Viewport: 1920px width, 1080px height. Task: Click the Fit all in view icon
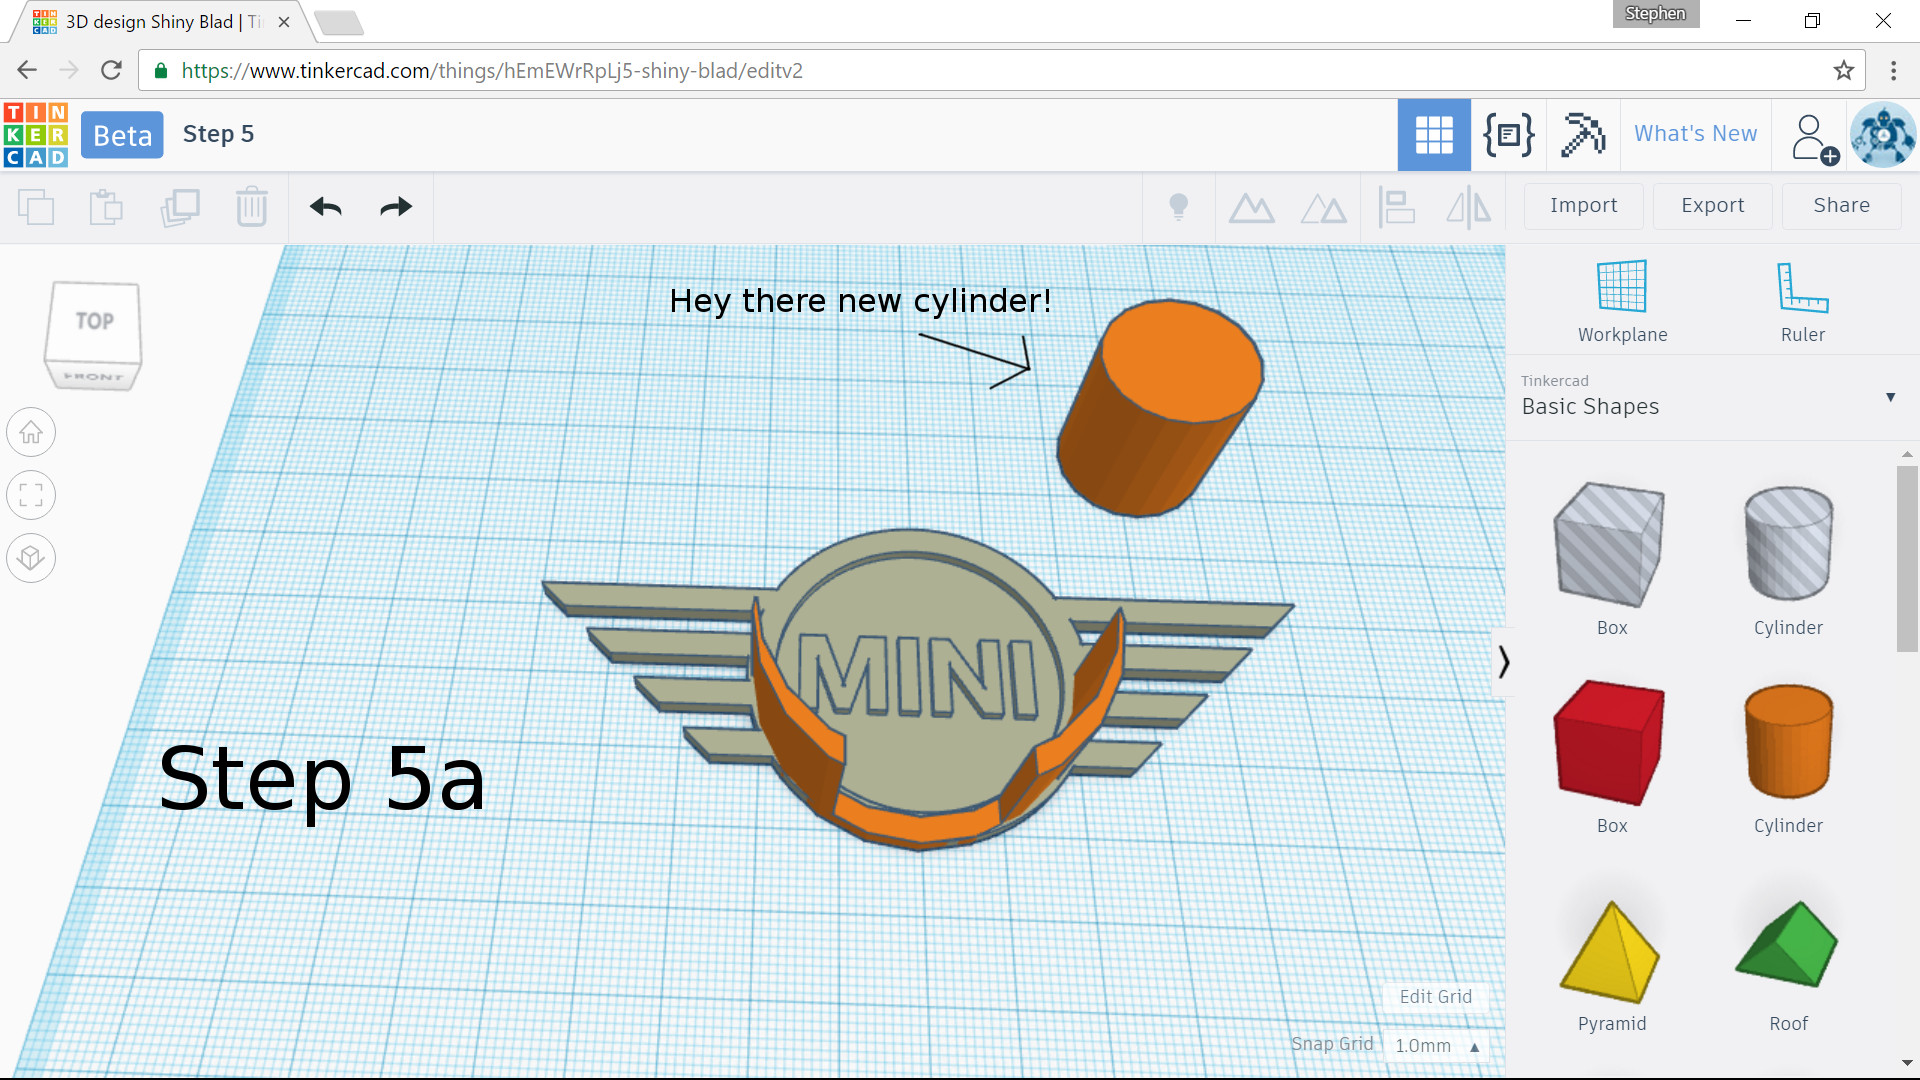coord(31,495)
